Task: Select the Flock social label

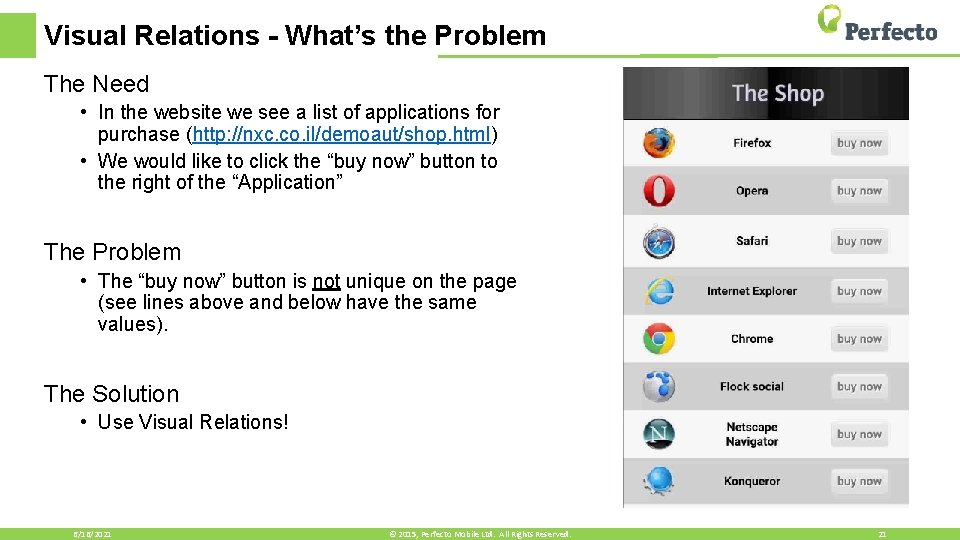Action: click(x=752, y=386)
